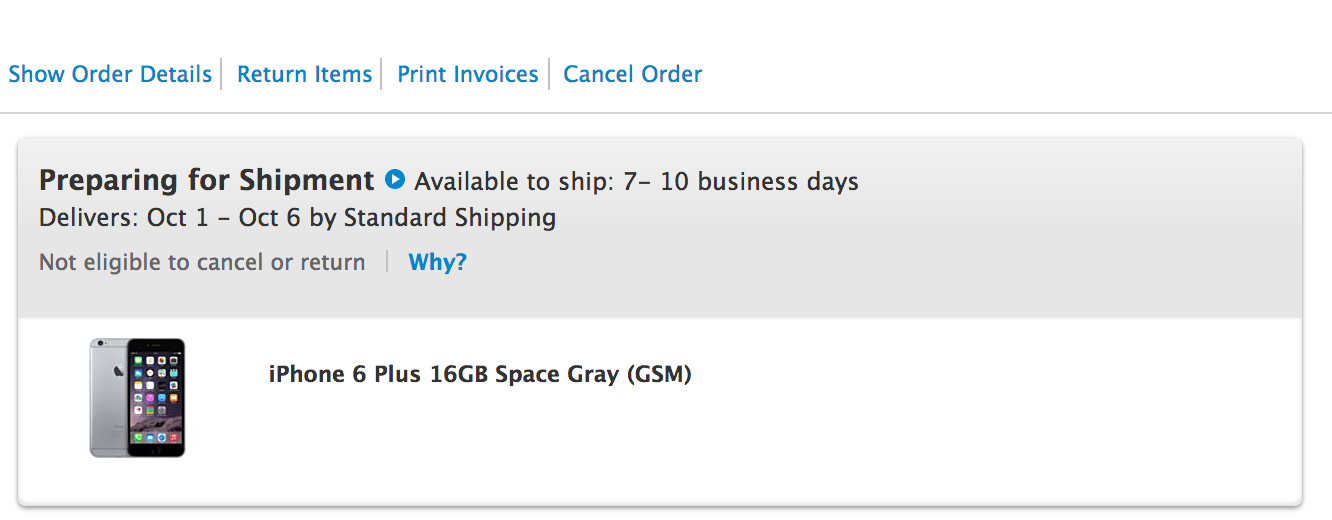The height and width of the screenshot is (520, 1332).
Task: Select the Print Invoices link
Action: pyautogui.click(x=467, y=74)
